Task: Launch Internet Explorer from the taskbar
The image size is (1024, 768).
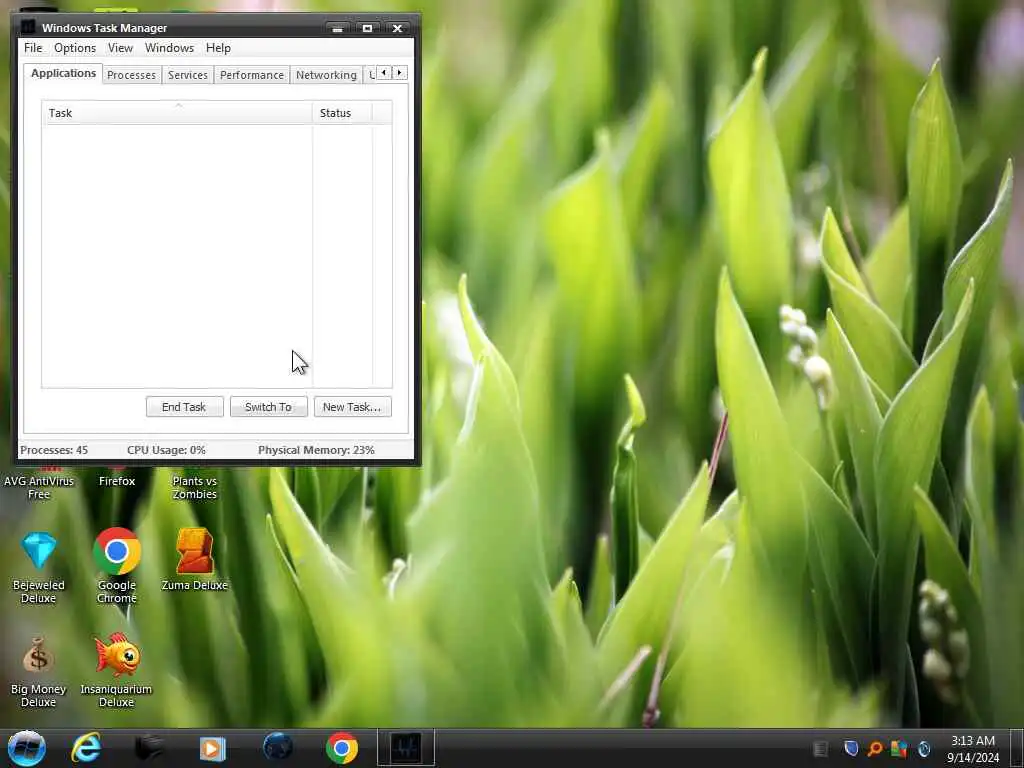Action: pos(86,748)
